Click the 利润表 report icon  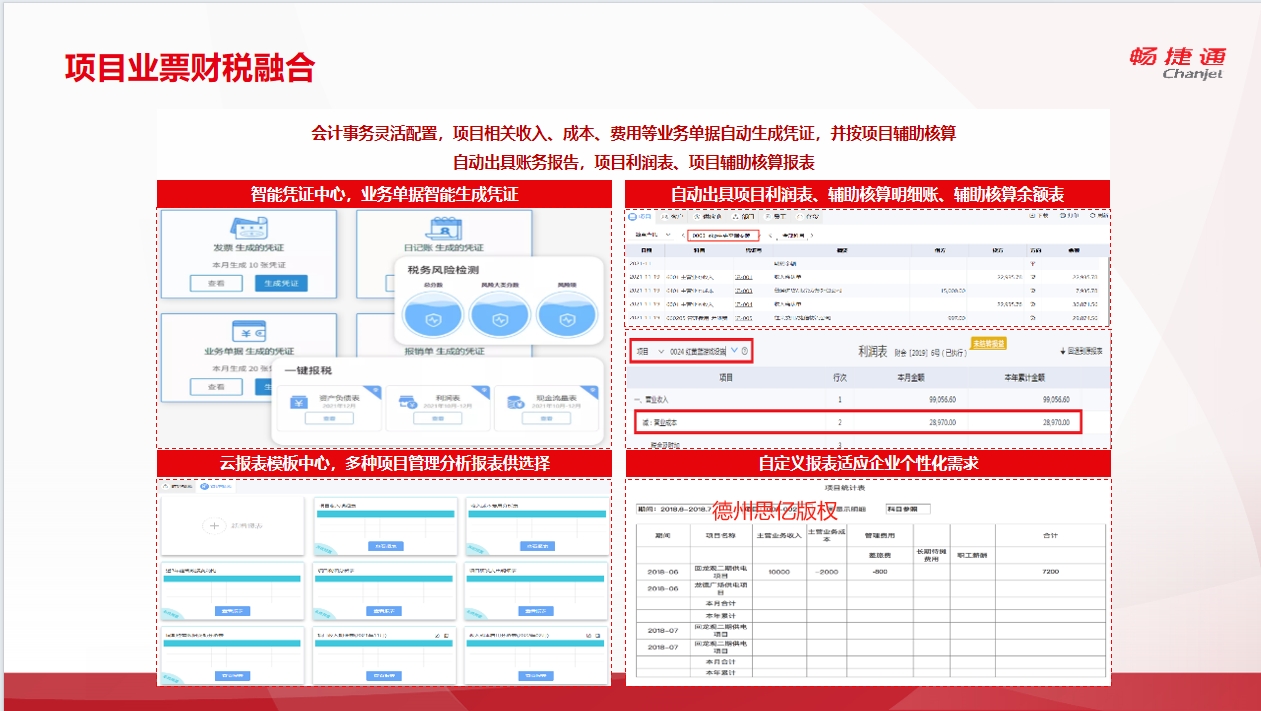[x=407, y=402]
